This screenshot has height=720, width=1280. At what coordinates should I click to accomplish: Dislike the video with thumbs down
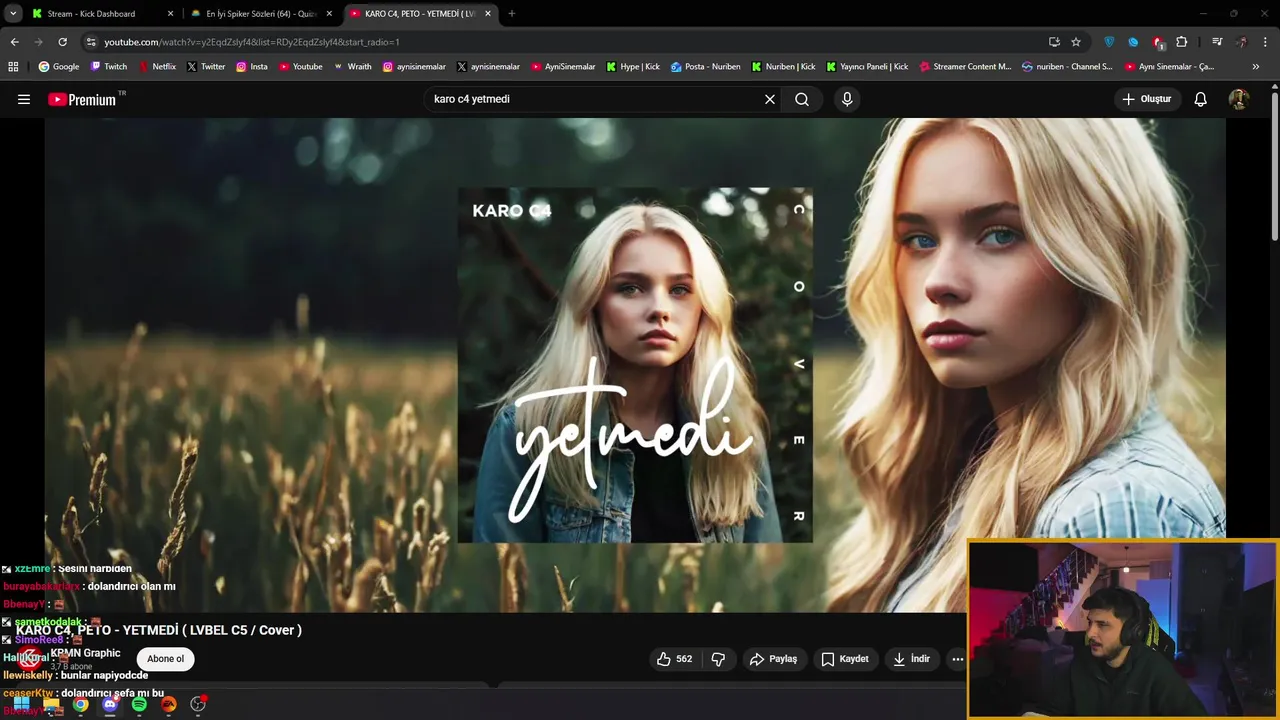pos(718,659)
